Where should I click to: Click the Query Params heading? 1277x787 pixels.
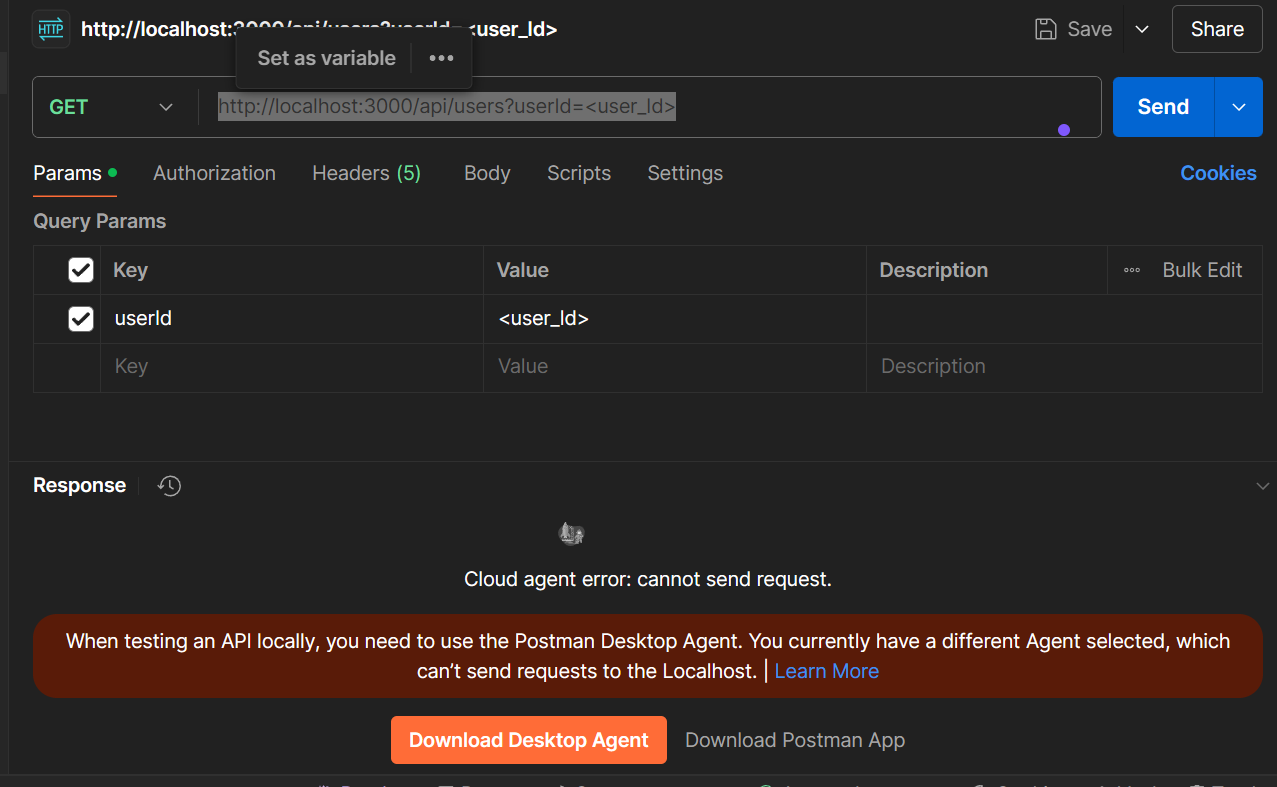pyautogui.click(x=100, y=221)
